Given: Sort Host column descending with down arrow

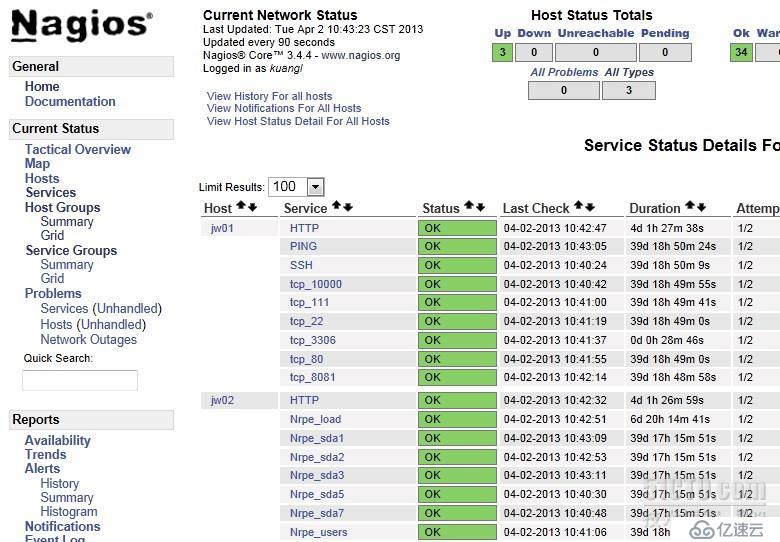Looking at the screenshot, I should point(252,207).
